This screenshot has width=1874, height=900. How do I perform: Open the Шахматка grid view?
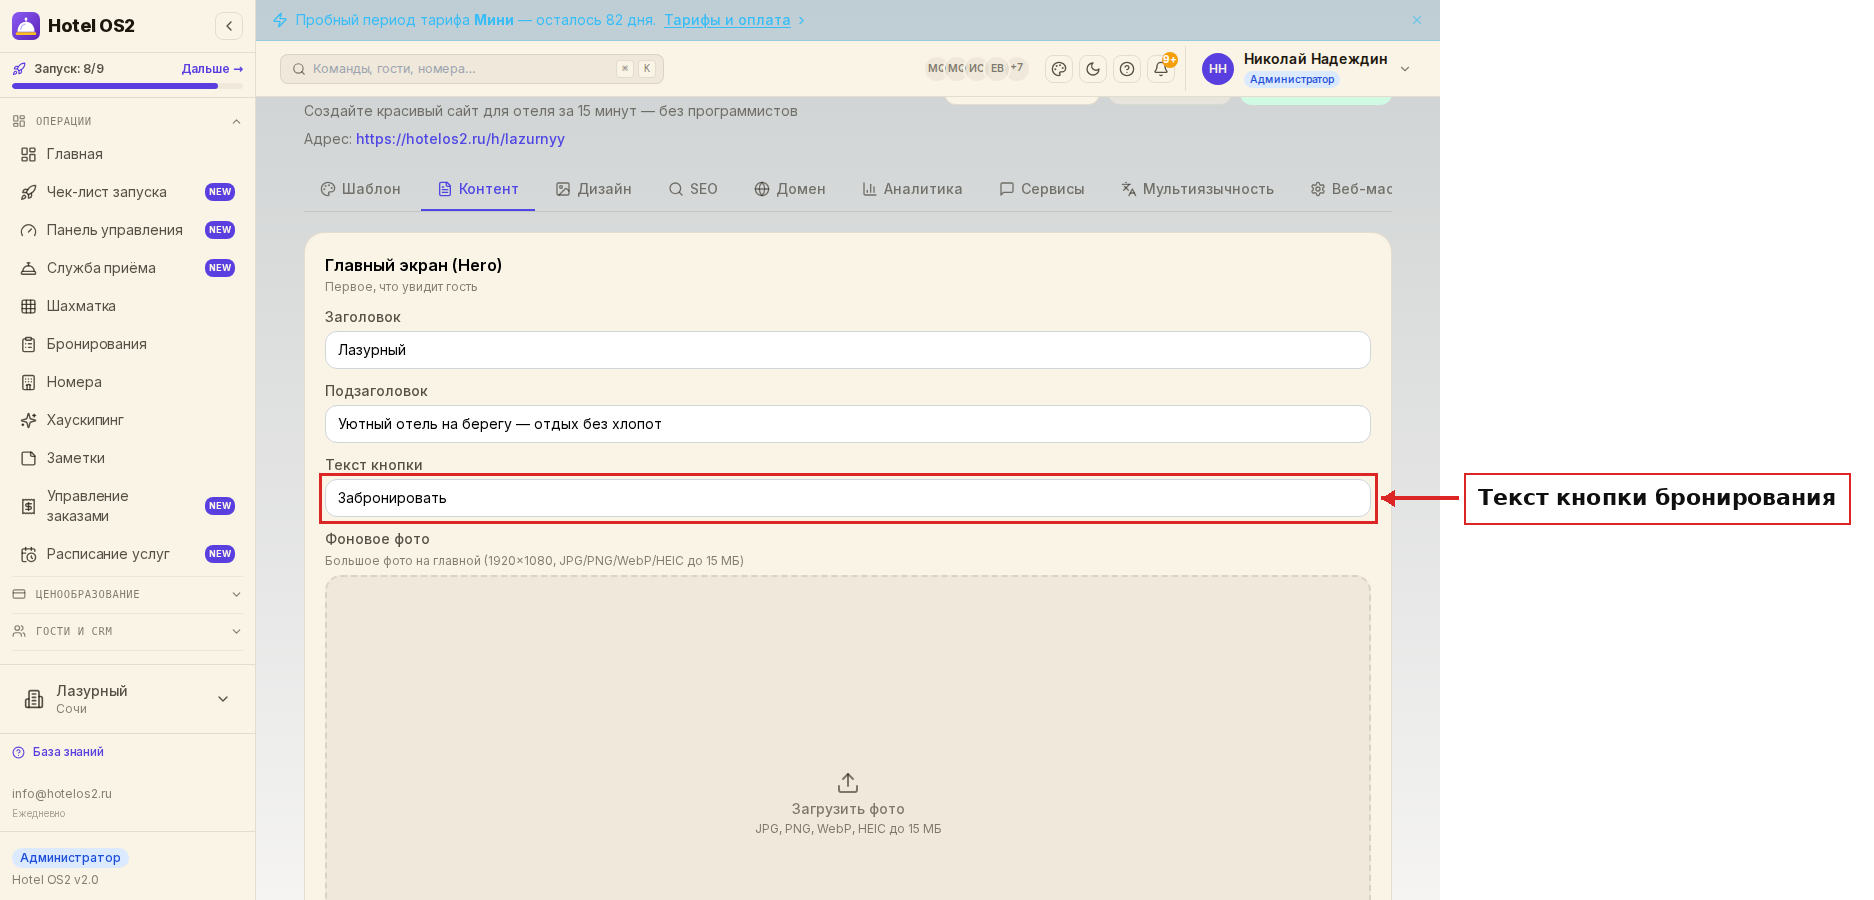127,306
